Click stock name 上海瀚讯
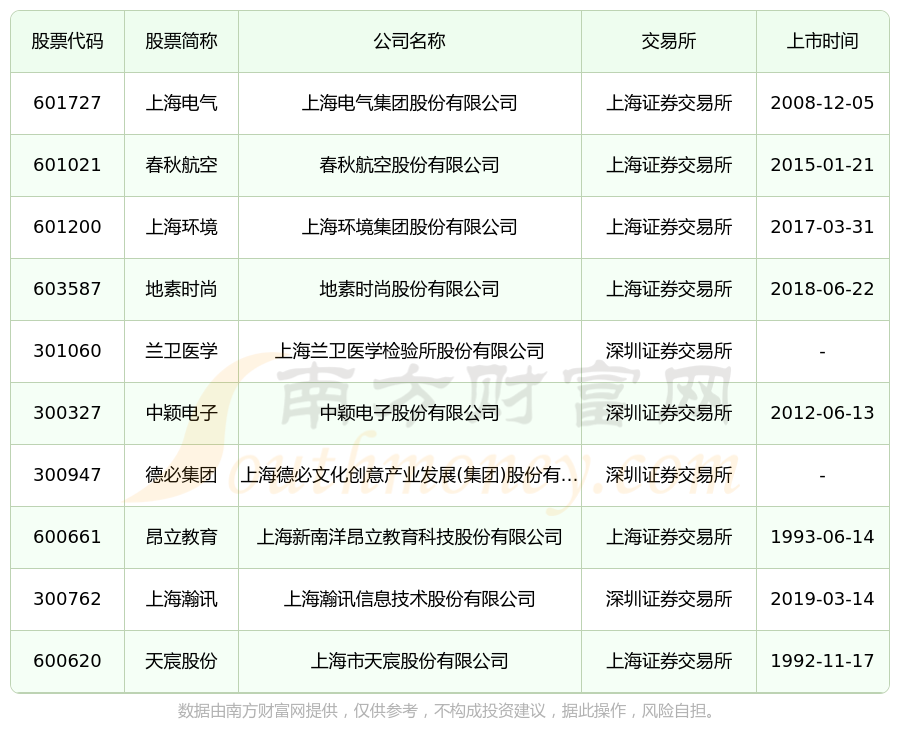 click(x=181, y=599)
